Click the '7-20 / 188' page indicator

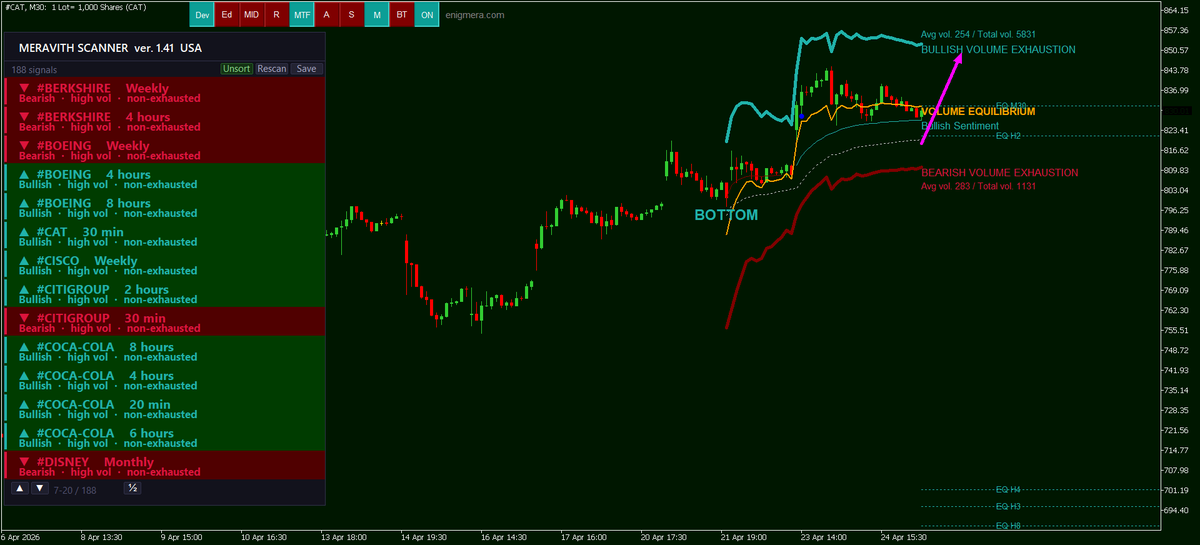coord(75,489)
